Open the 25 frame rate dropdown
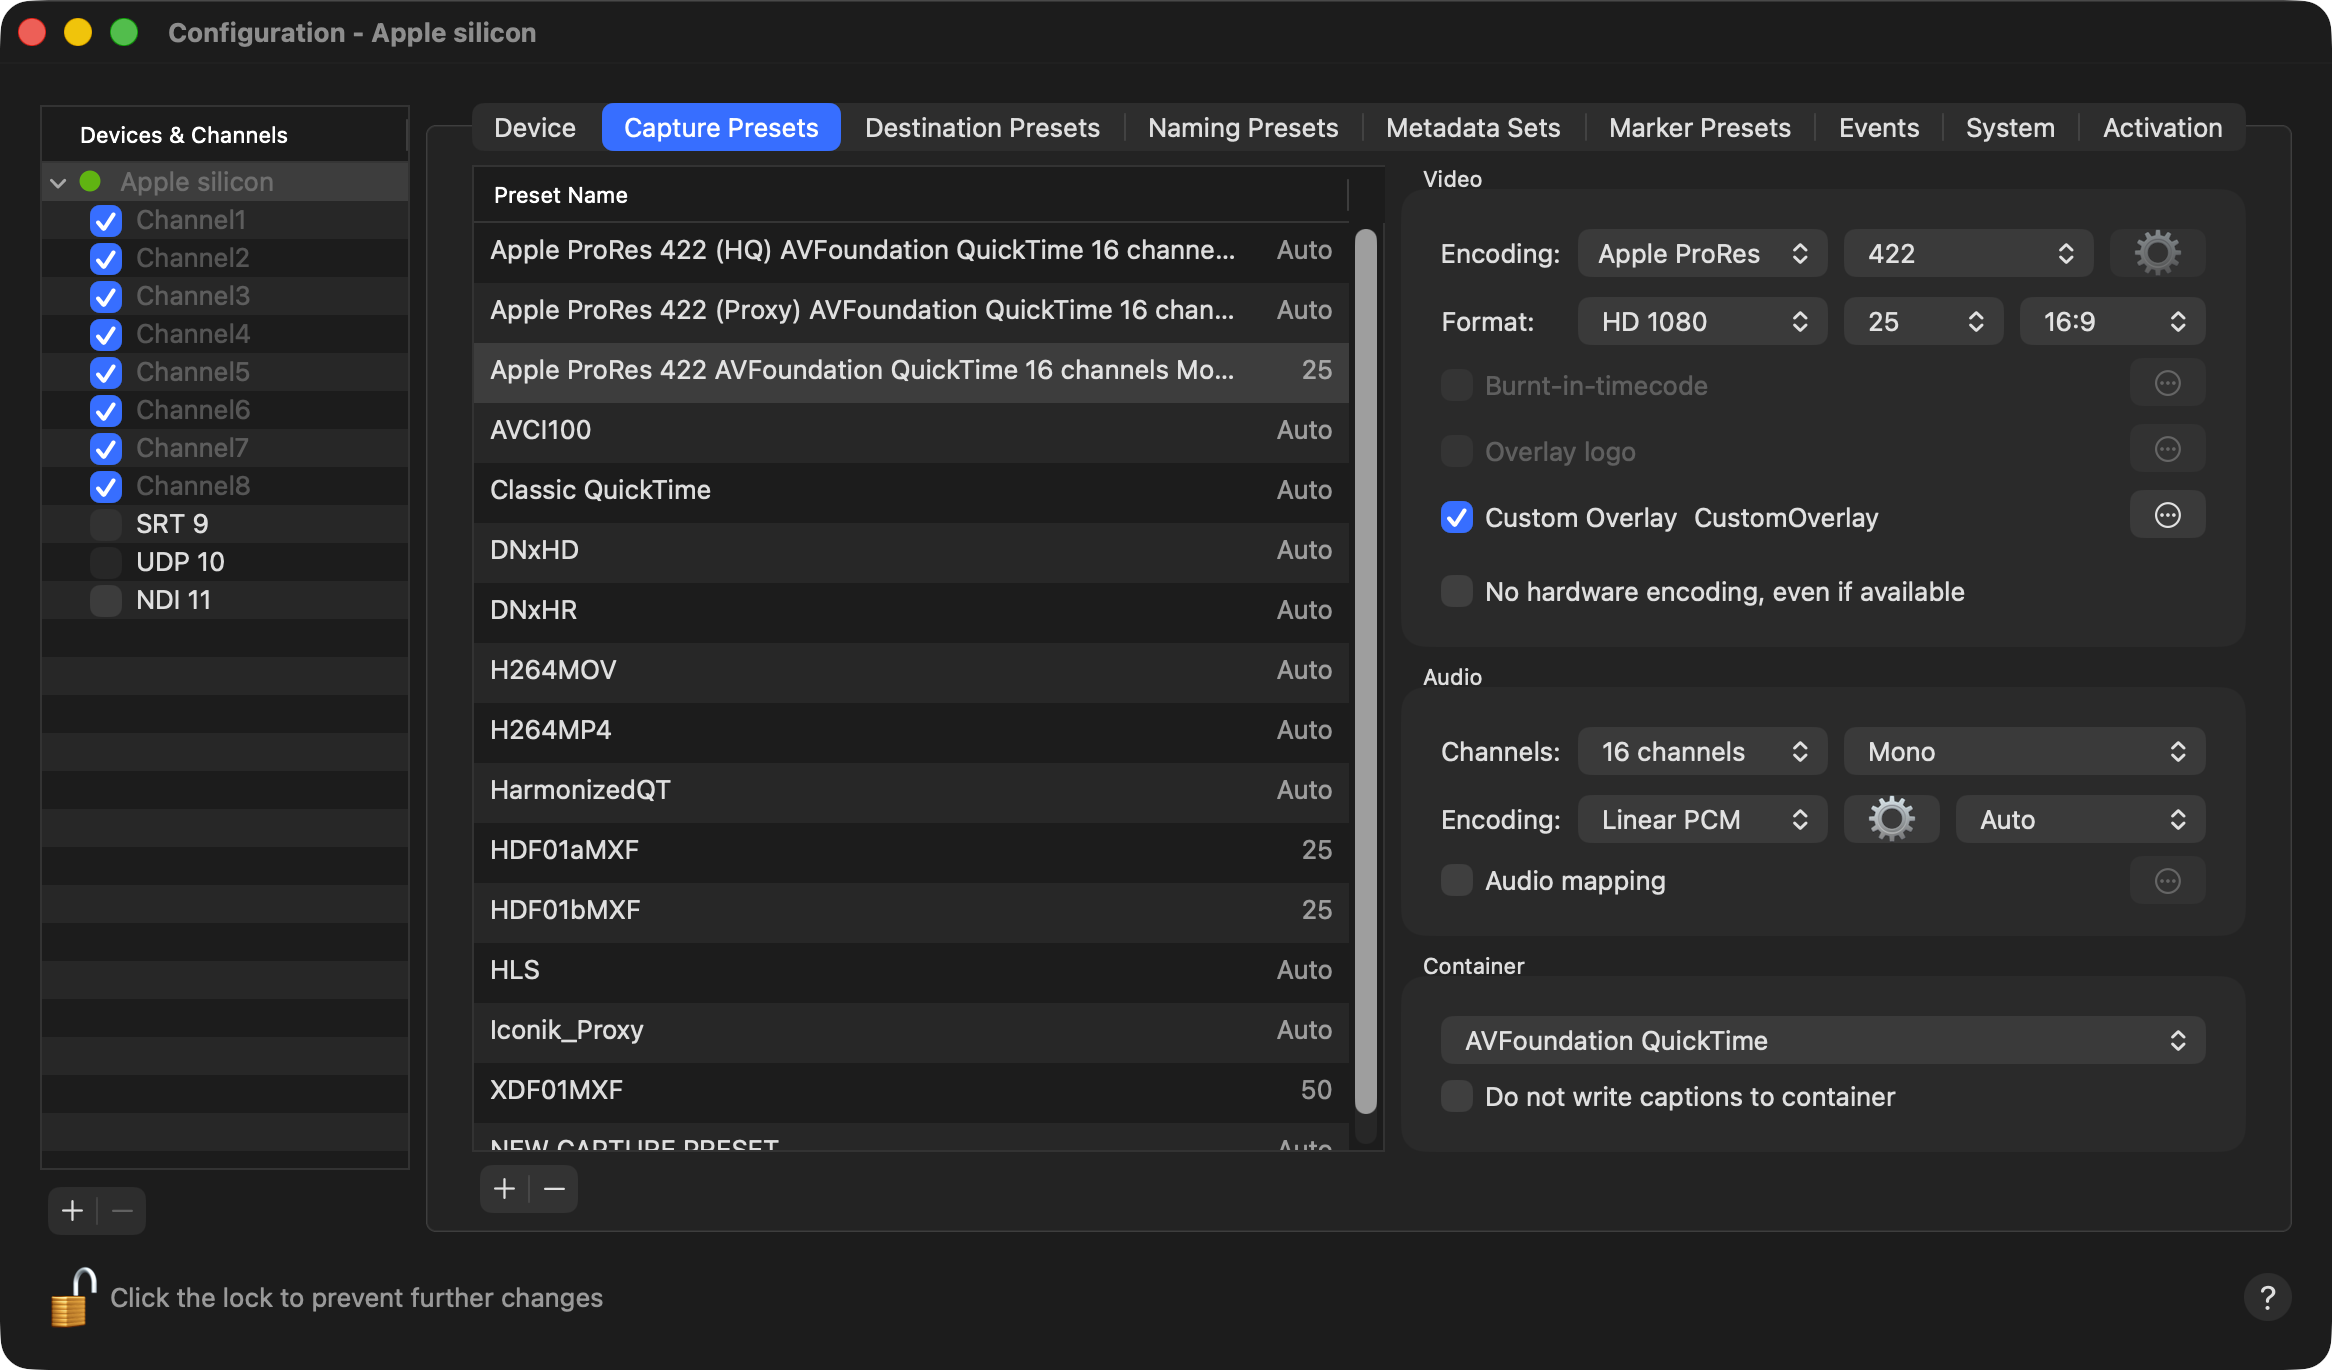Screen dimensions: 2332x1370 1923,321
